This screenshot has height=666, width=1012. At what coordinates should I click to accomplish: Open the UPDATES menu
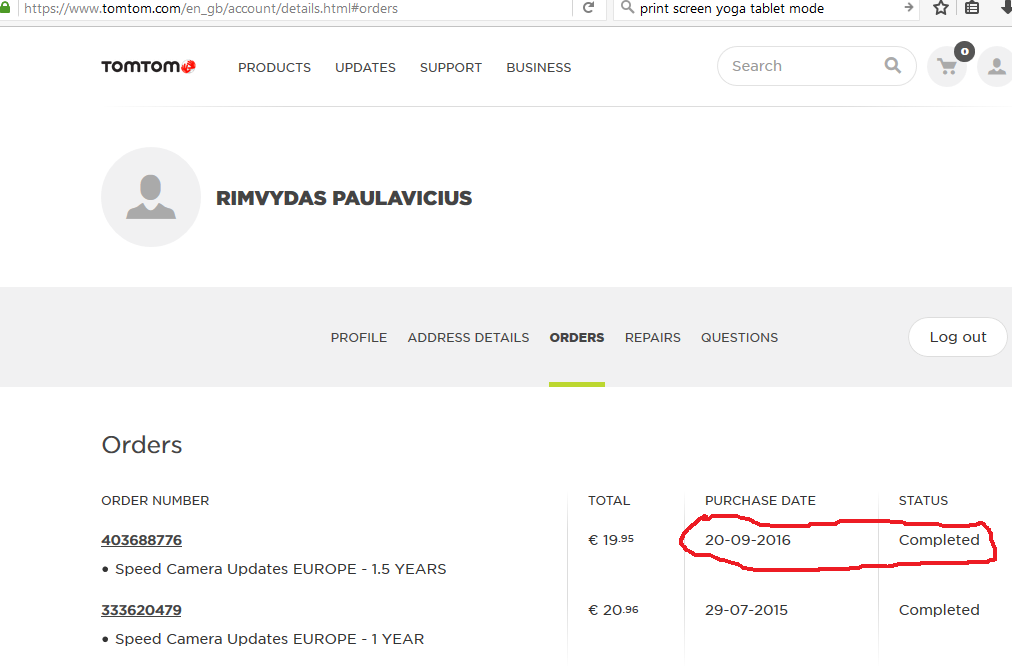click(x=365, y=68)
